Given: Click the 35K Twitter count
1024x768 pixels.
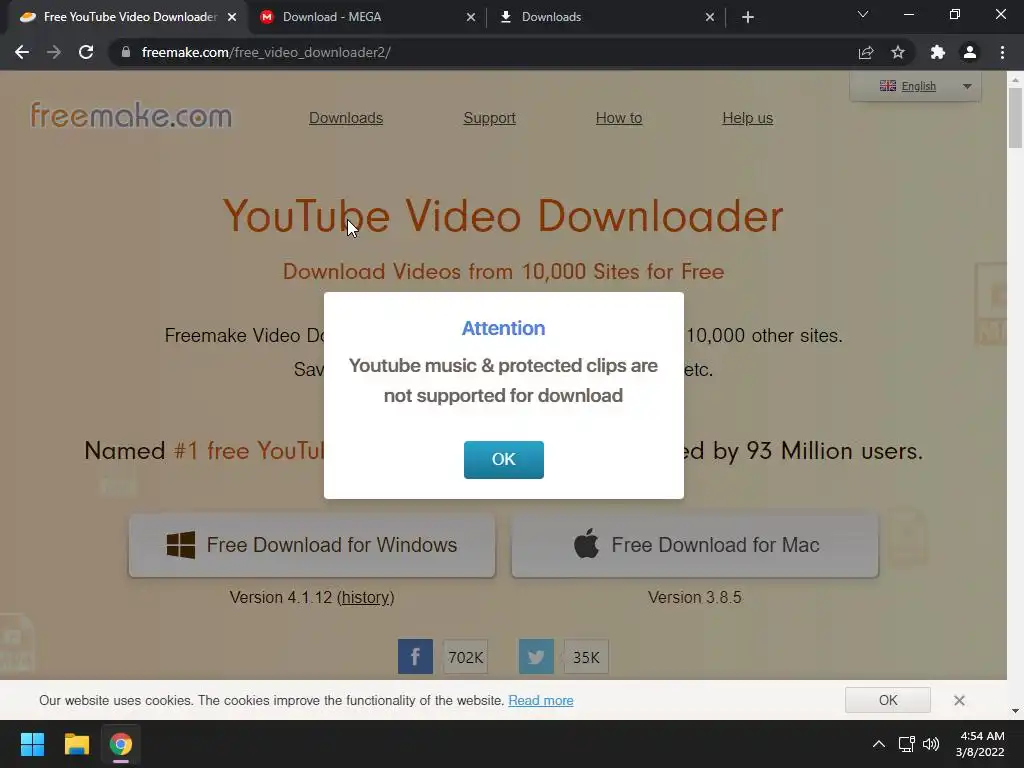Looking at the screenshot, I should point(586,657).
